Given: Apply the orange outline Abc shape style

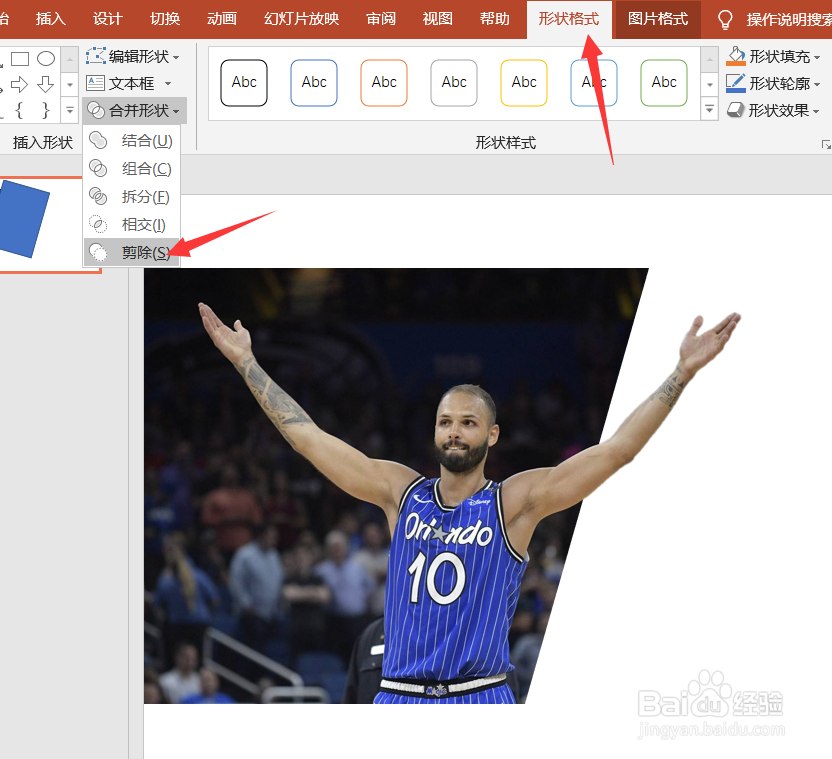Looking at the screenshot, I should (384, 83).
